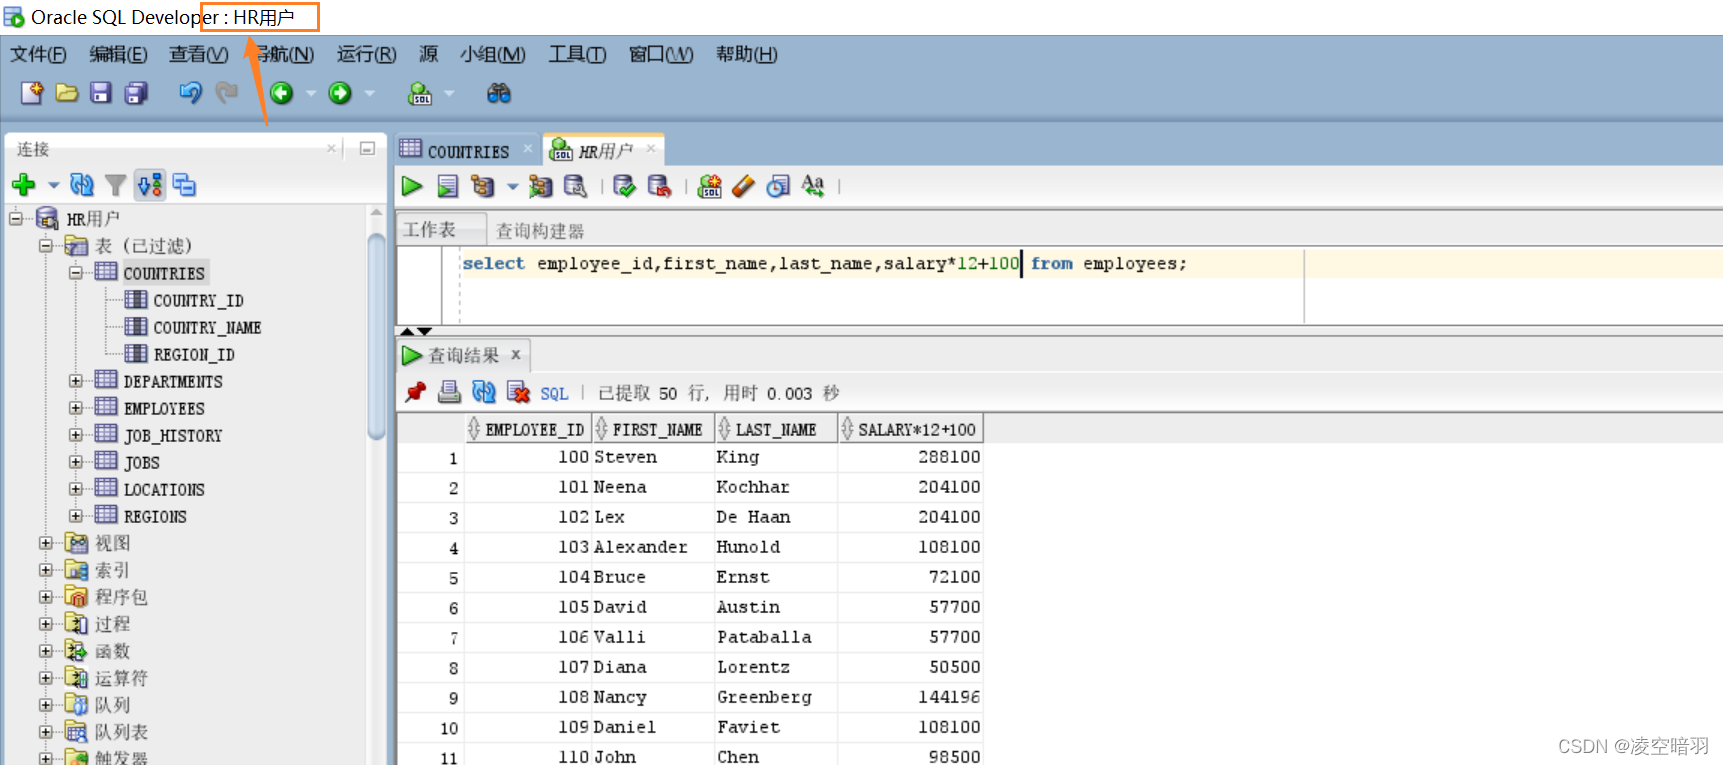The width and height of the screenshot is (1723, 765).
Task: Expand the DEPARTMENTS table node
Action: pos(76,381)
